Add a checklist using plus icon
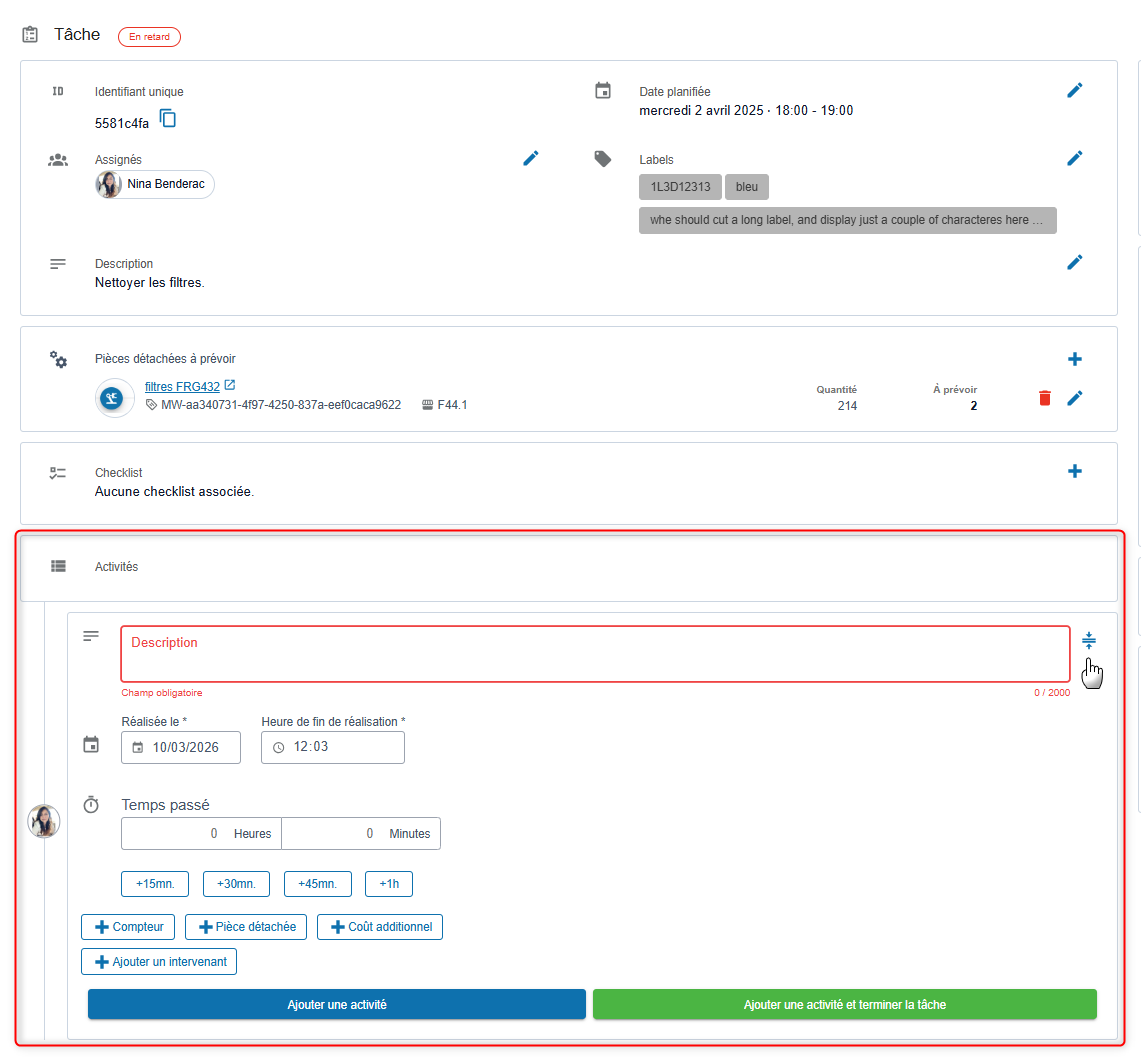The height and width of the screenshot is (1057, 1141). (x=1074, y=471)
